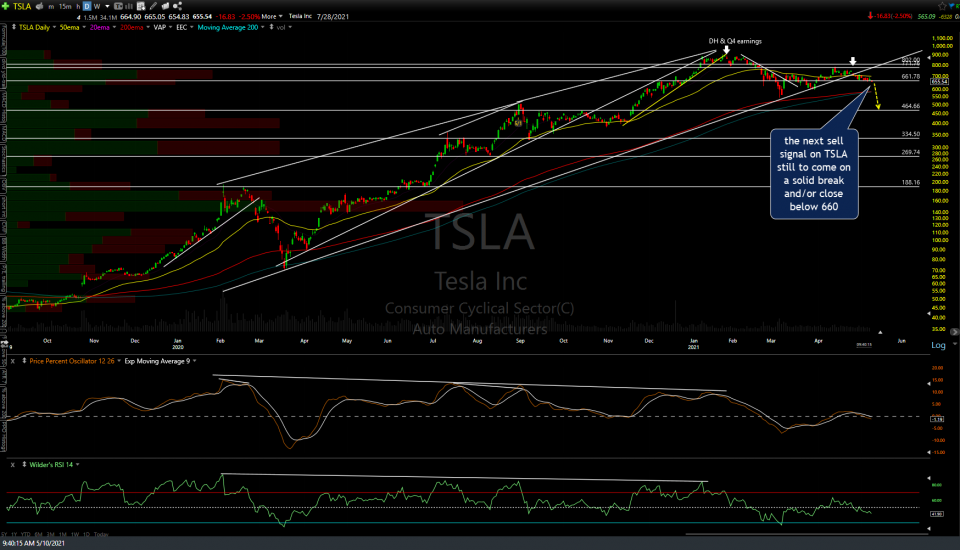Click the 188.16 price level label
The image size is (960, 550).
[x=910, y=183]
